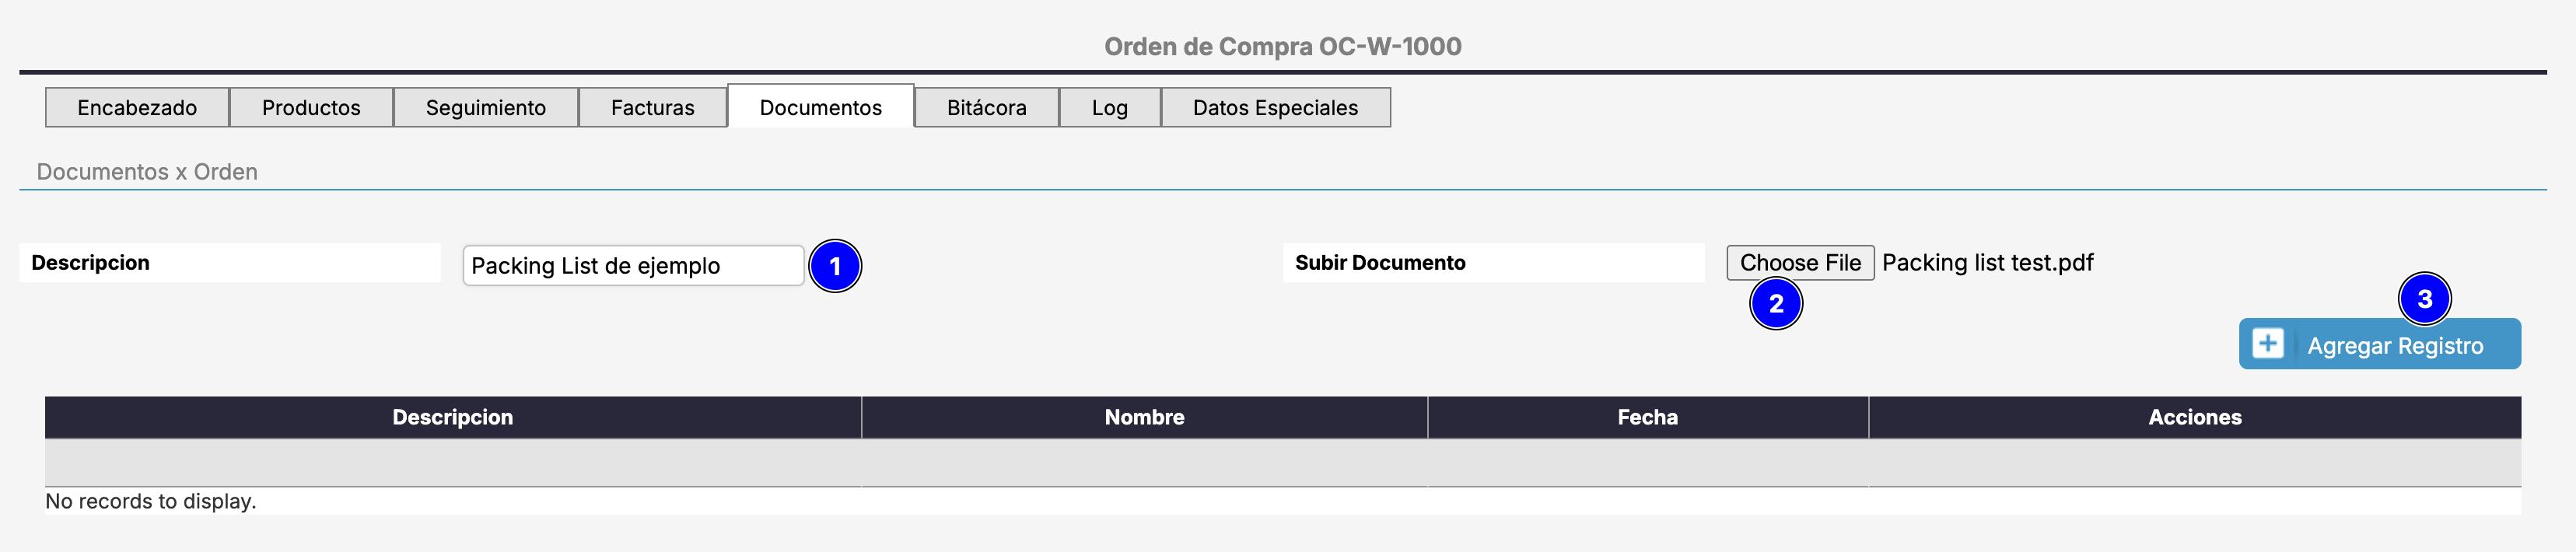Click the Nombre column header
Screen dimensions: 2576x552
pyautogui.click(x=1144, y=418)
